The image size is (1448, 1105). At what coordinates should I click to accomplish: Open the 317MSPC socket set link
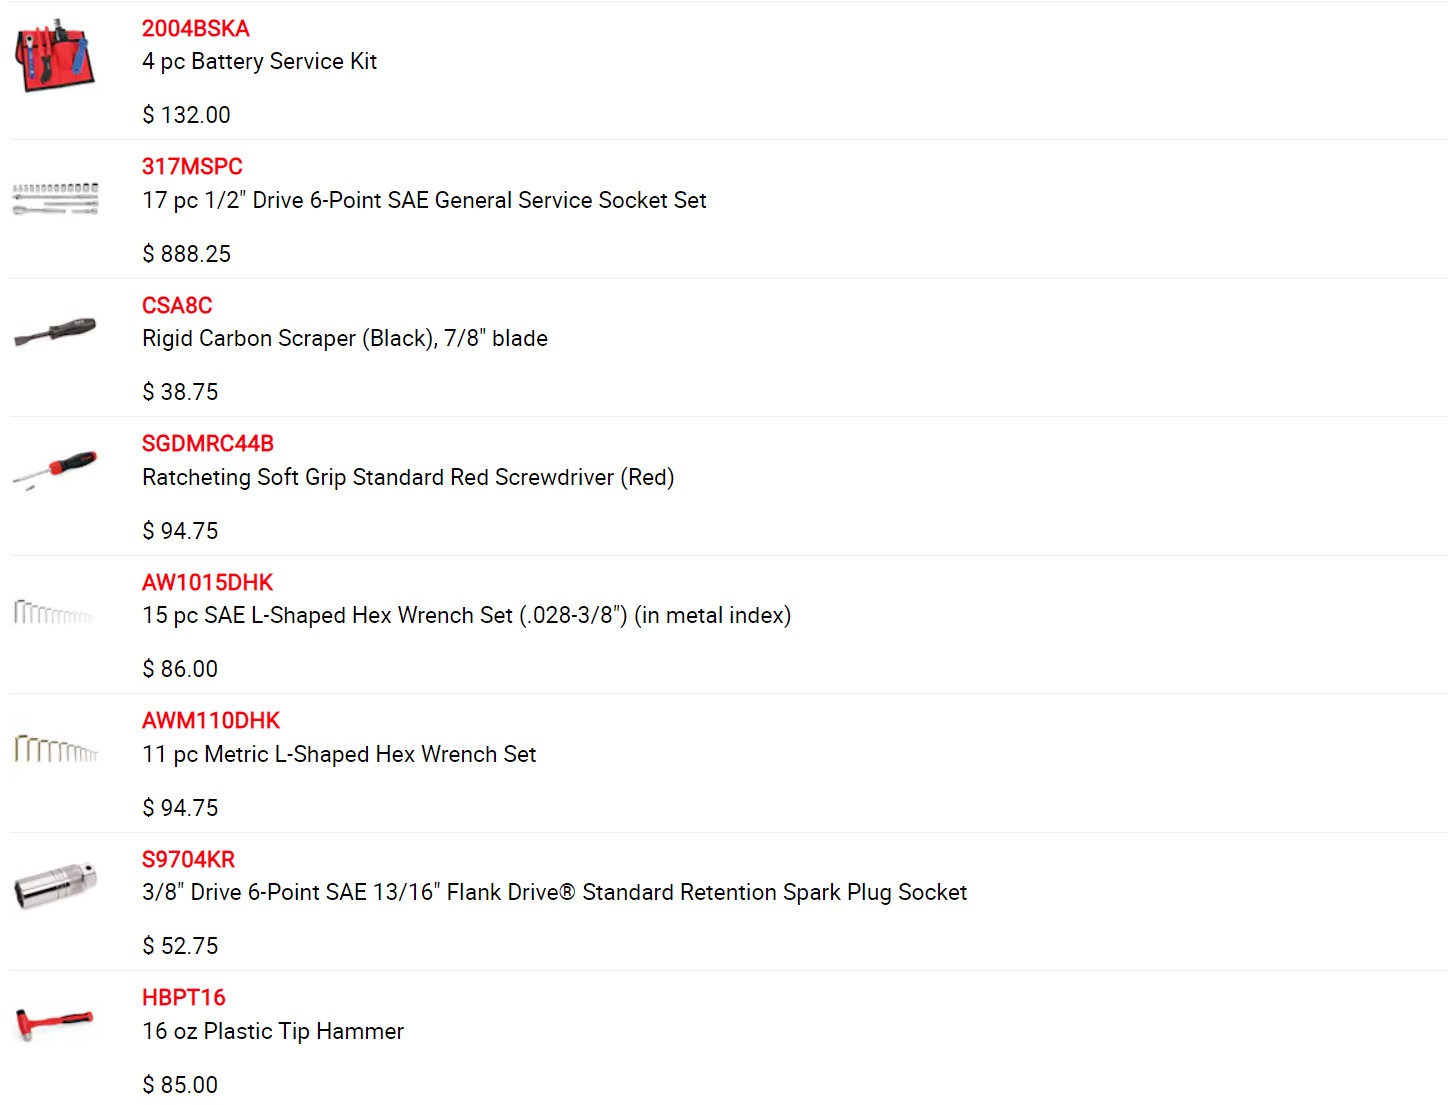coord(192,166)
